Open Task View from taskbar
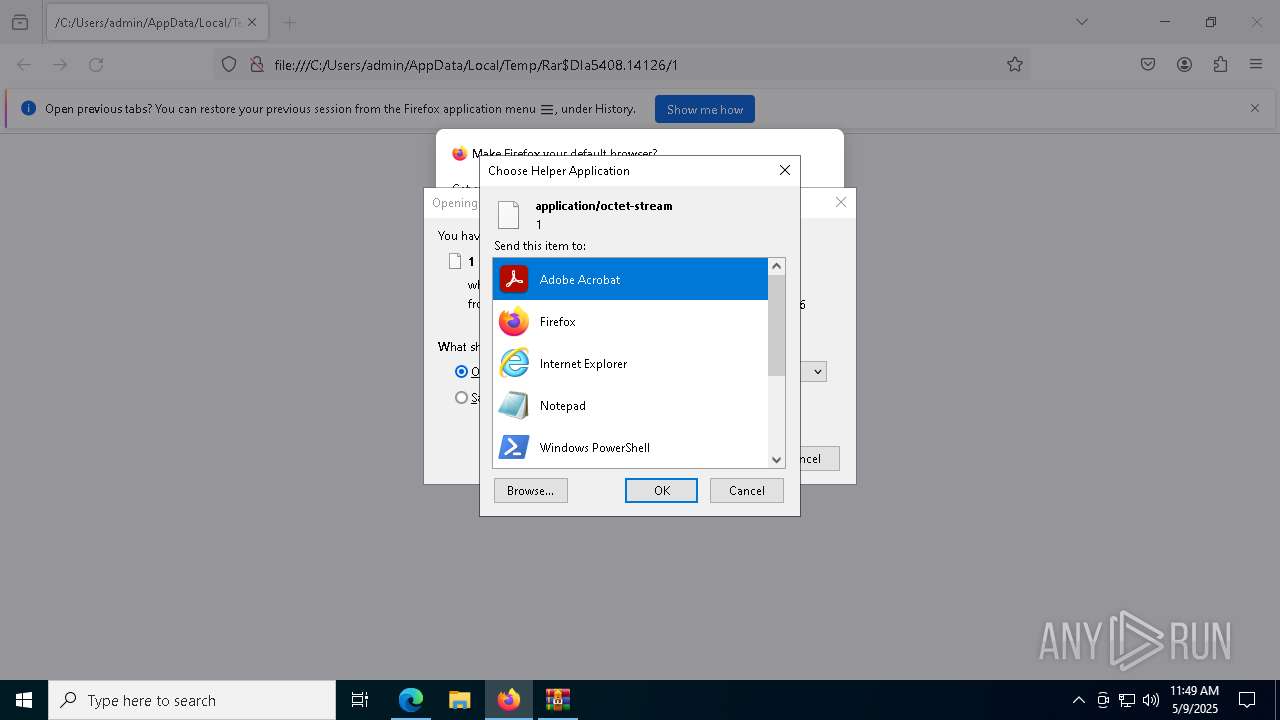This screenshot has width=1280, height=720. tap(360, 700)
